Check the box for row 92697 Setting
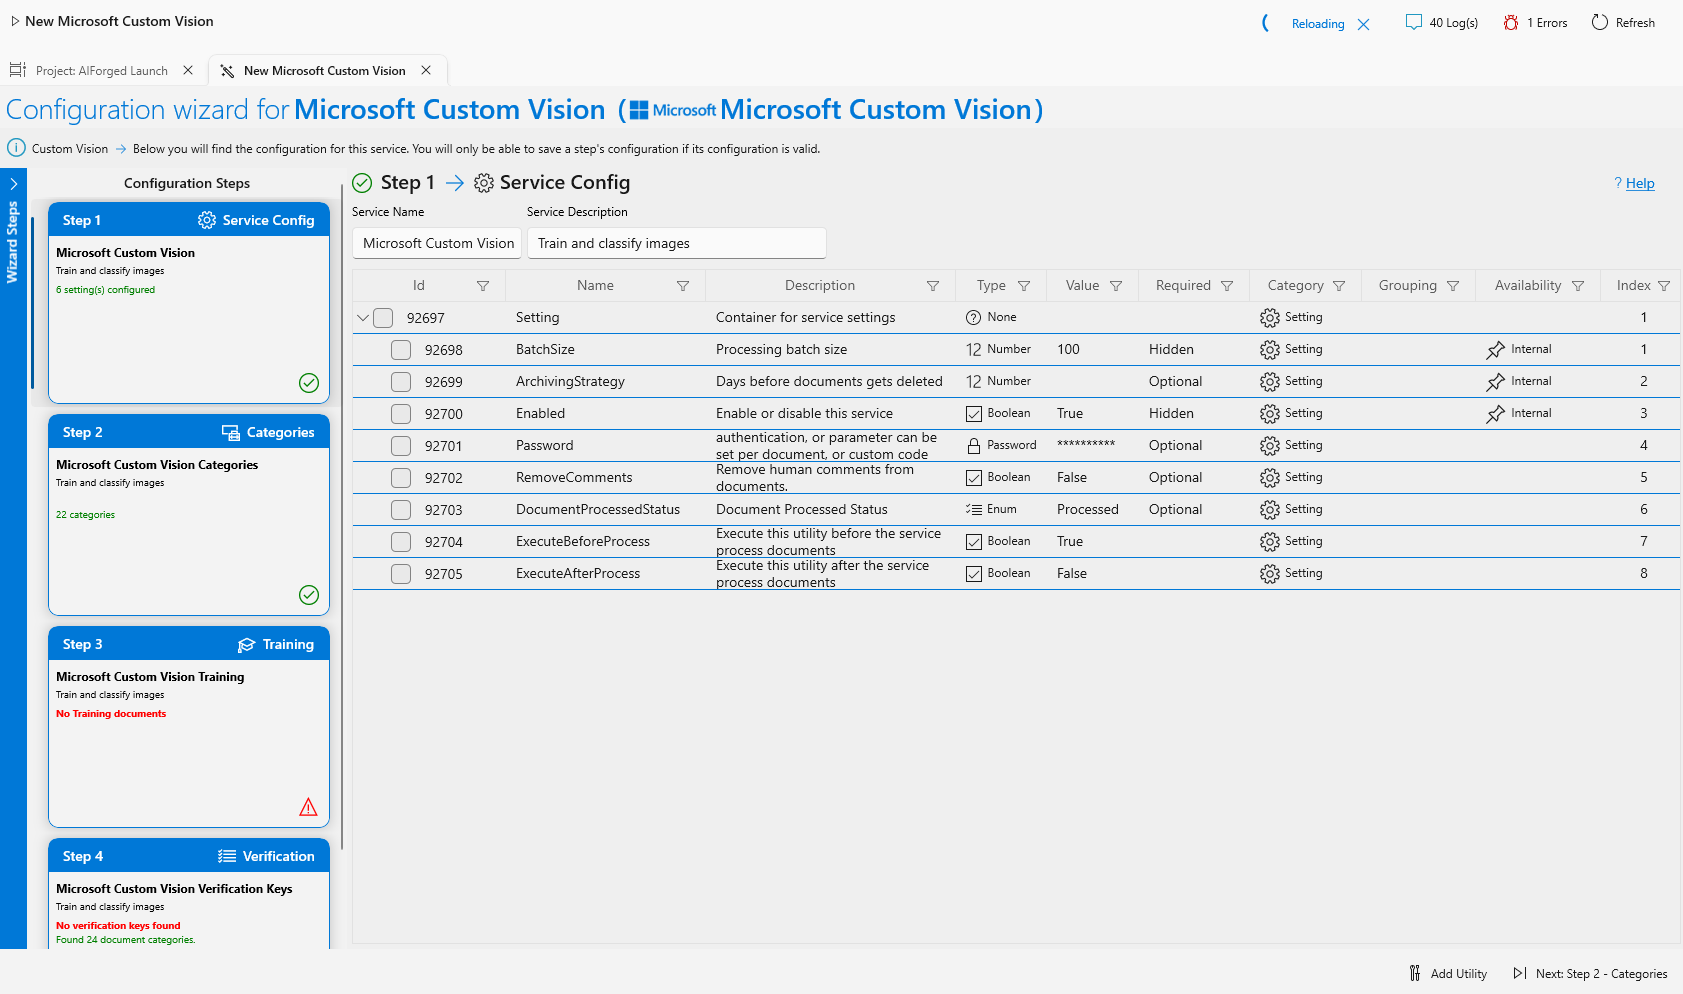The image size is (1683, 994). click(383, 318)
